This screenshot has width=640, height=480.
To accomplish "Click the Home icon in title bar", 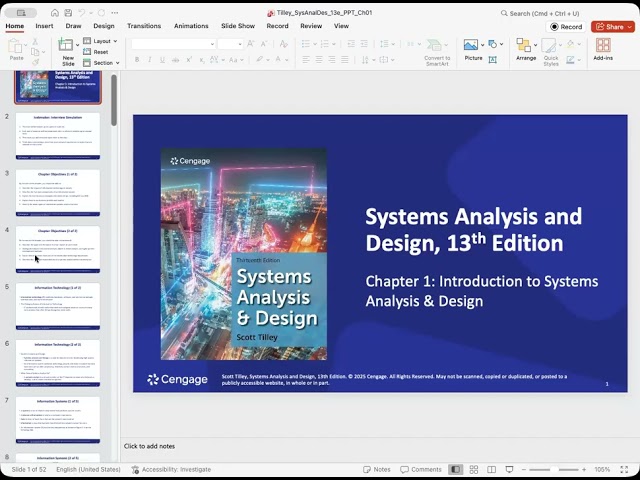I will pos(55,13).
